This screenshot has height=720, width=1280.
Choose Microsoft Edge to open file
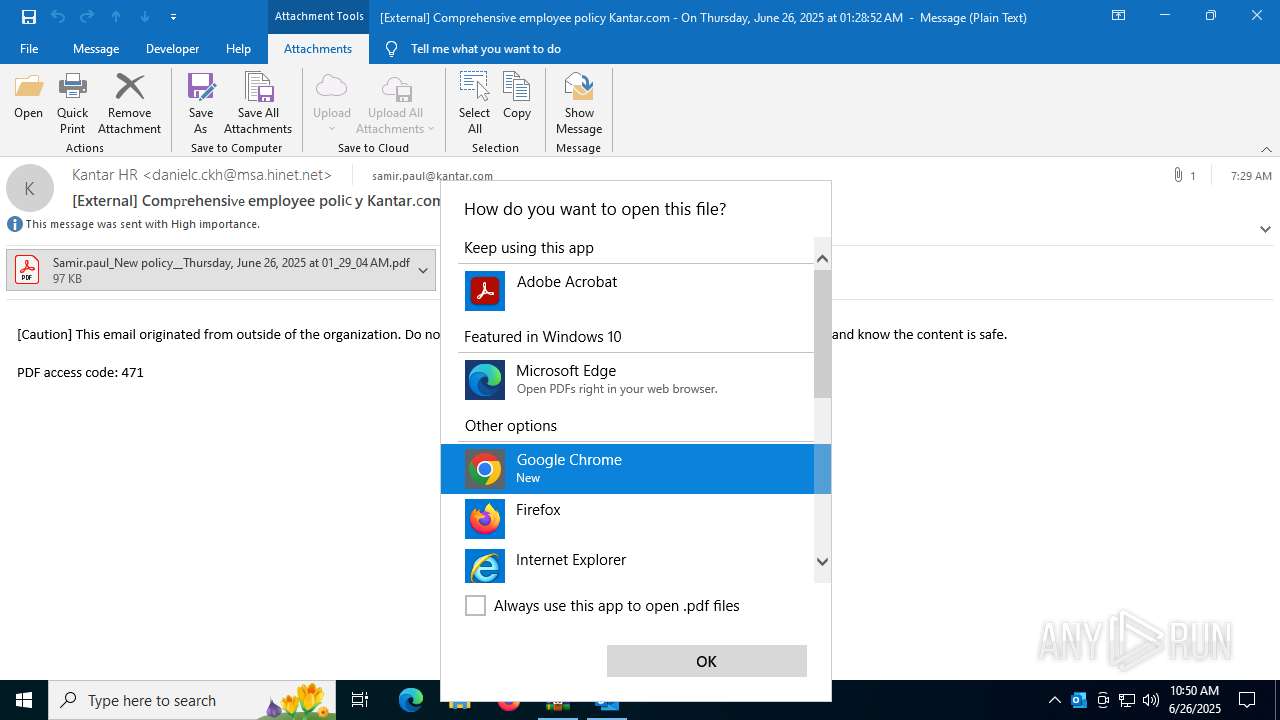636,380
